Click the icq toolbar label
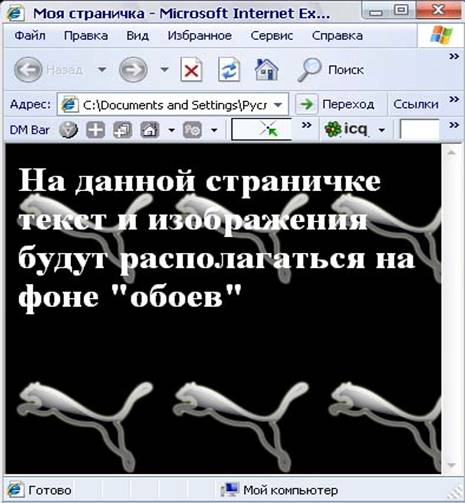 pos(355,129)
